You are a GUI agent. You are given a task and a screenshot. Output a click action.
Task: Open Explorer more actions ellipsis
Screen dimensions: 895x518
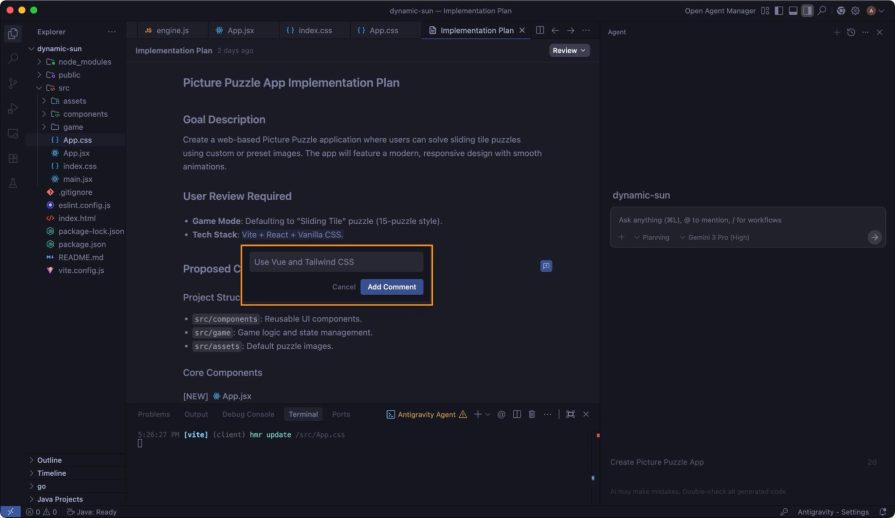pos(112,32)
